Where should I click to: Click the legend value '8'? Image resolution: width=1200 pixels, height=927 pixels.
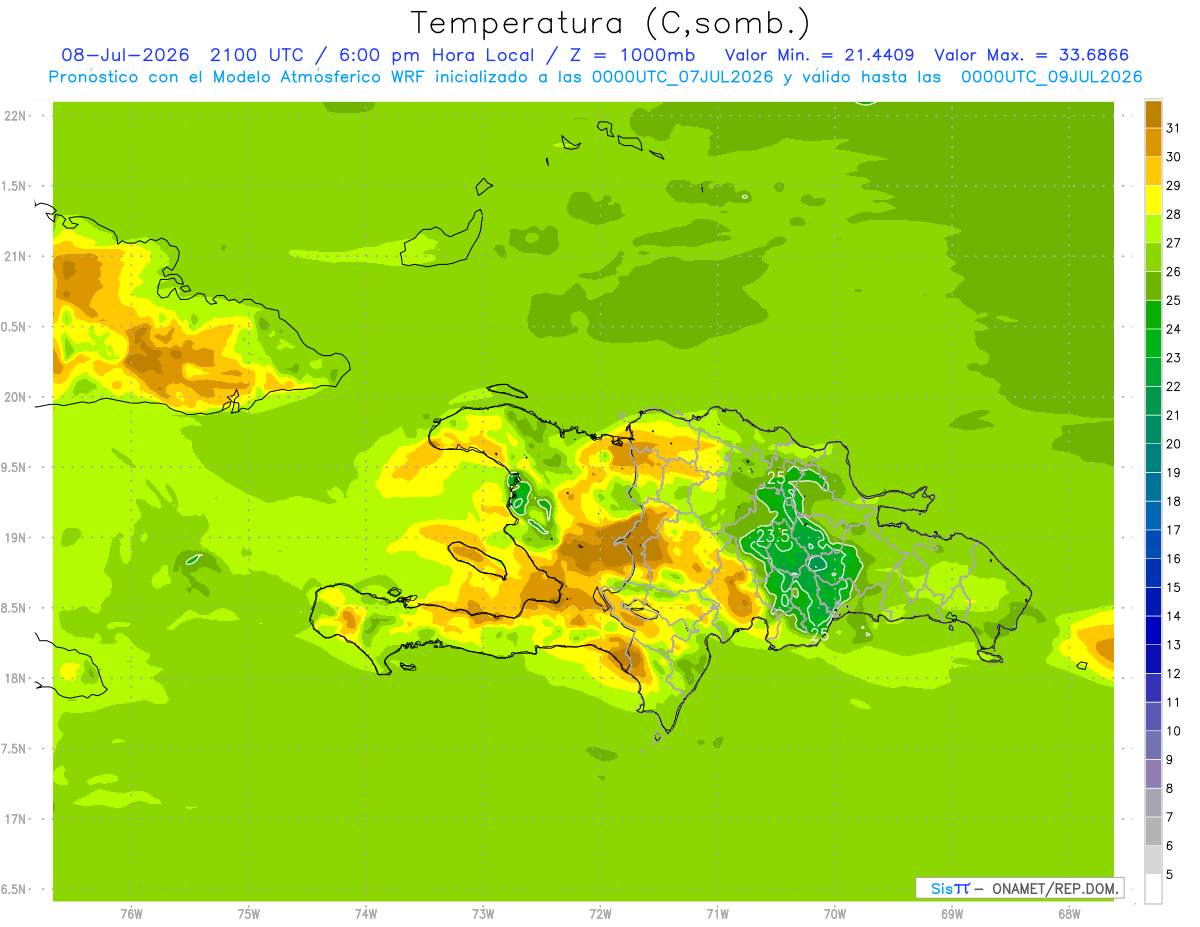[1170, 788]
